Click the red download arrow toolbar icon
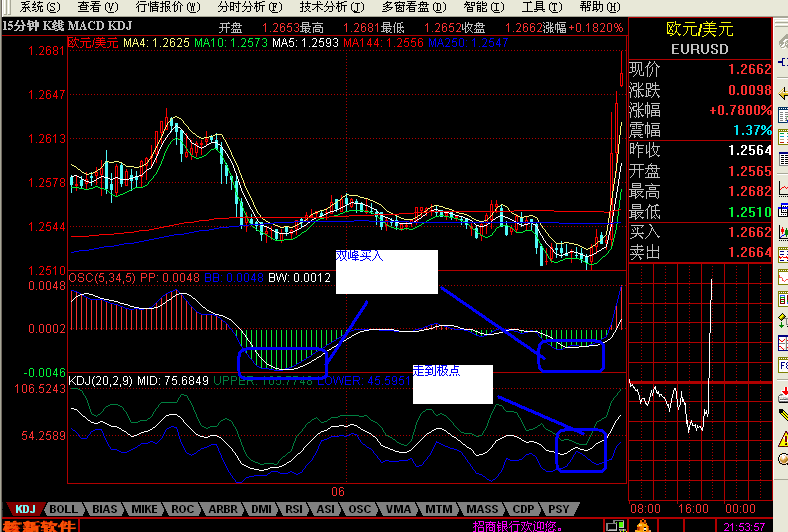 pos(783,394)
